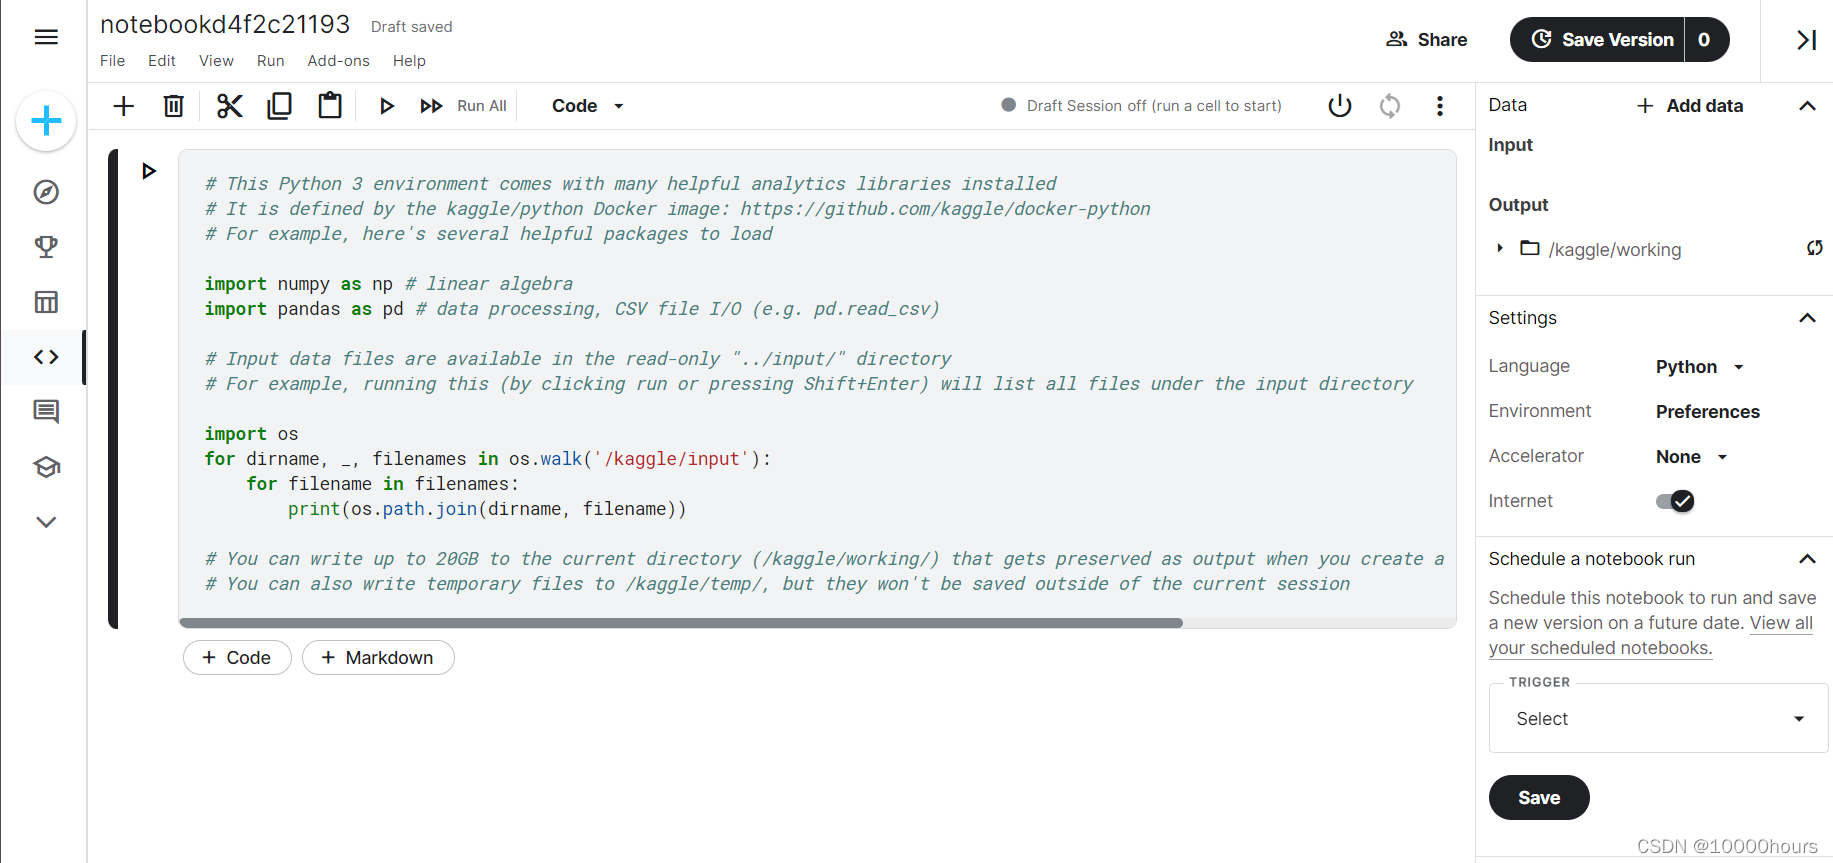Image resolution: width=1833 pixels, height=863 pixels.
Task: Open Environment Preferences
Action: [1708, 412]
